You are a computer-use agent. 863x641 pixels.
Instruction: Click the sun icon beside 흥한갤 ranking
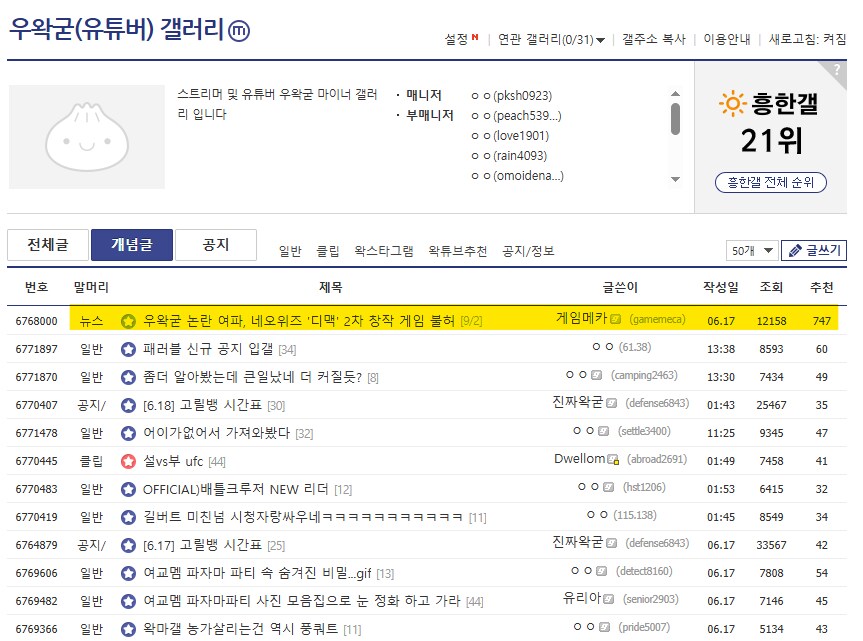pyautogui.click(x=735, y=102)
